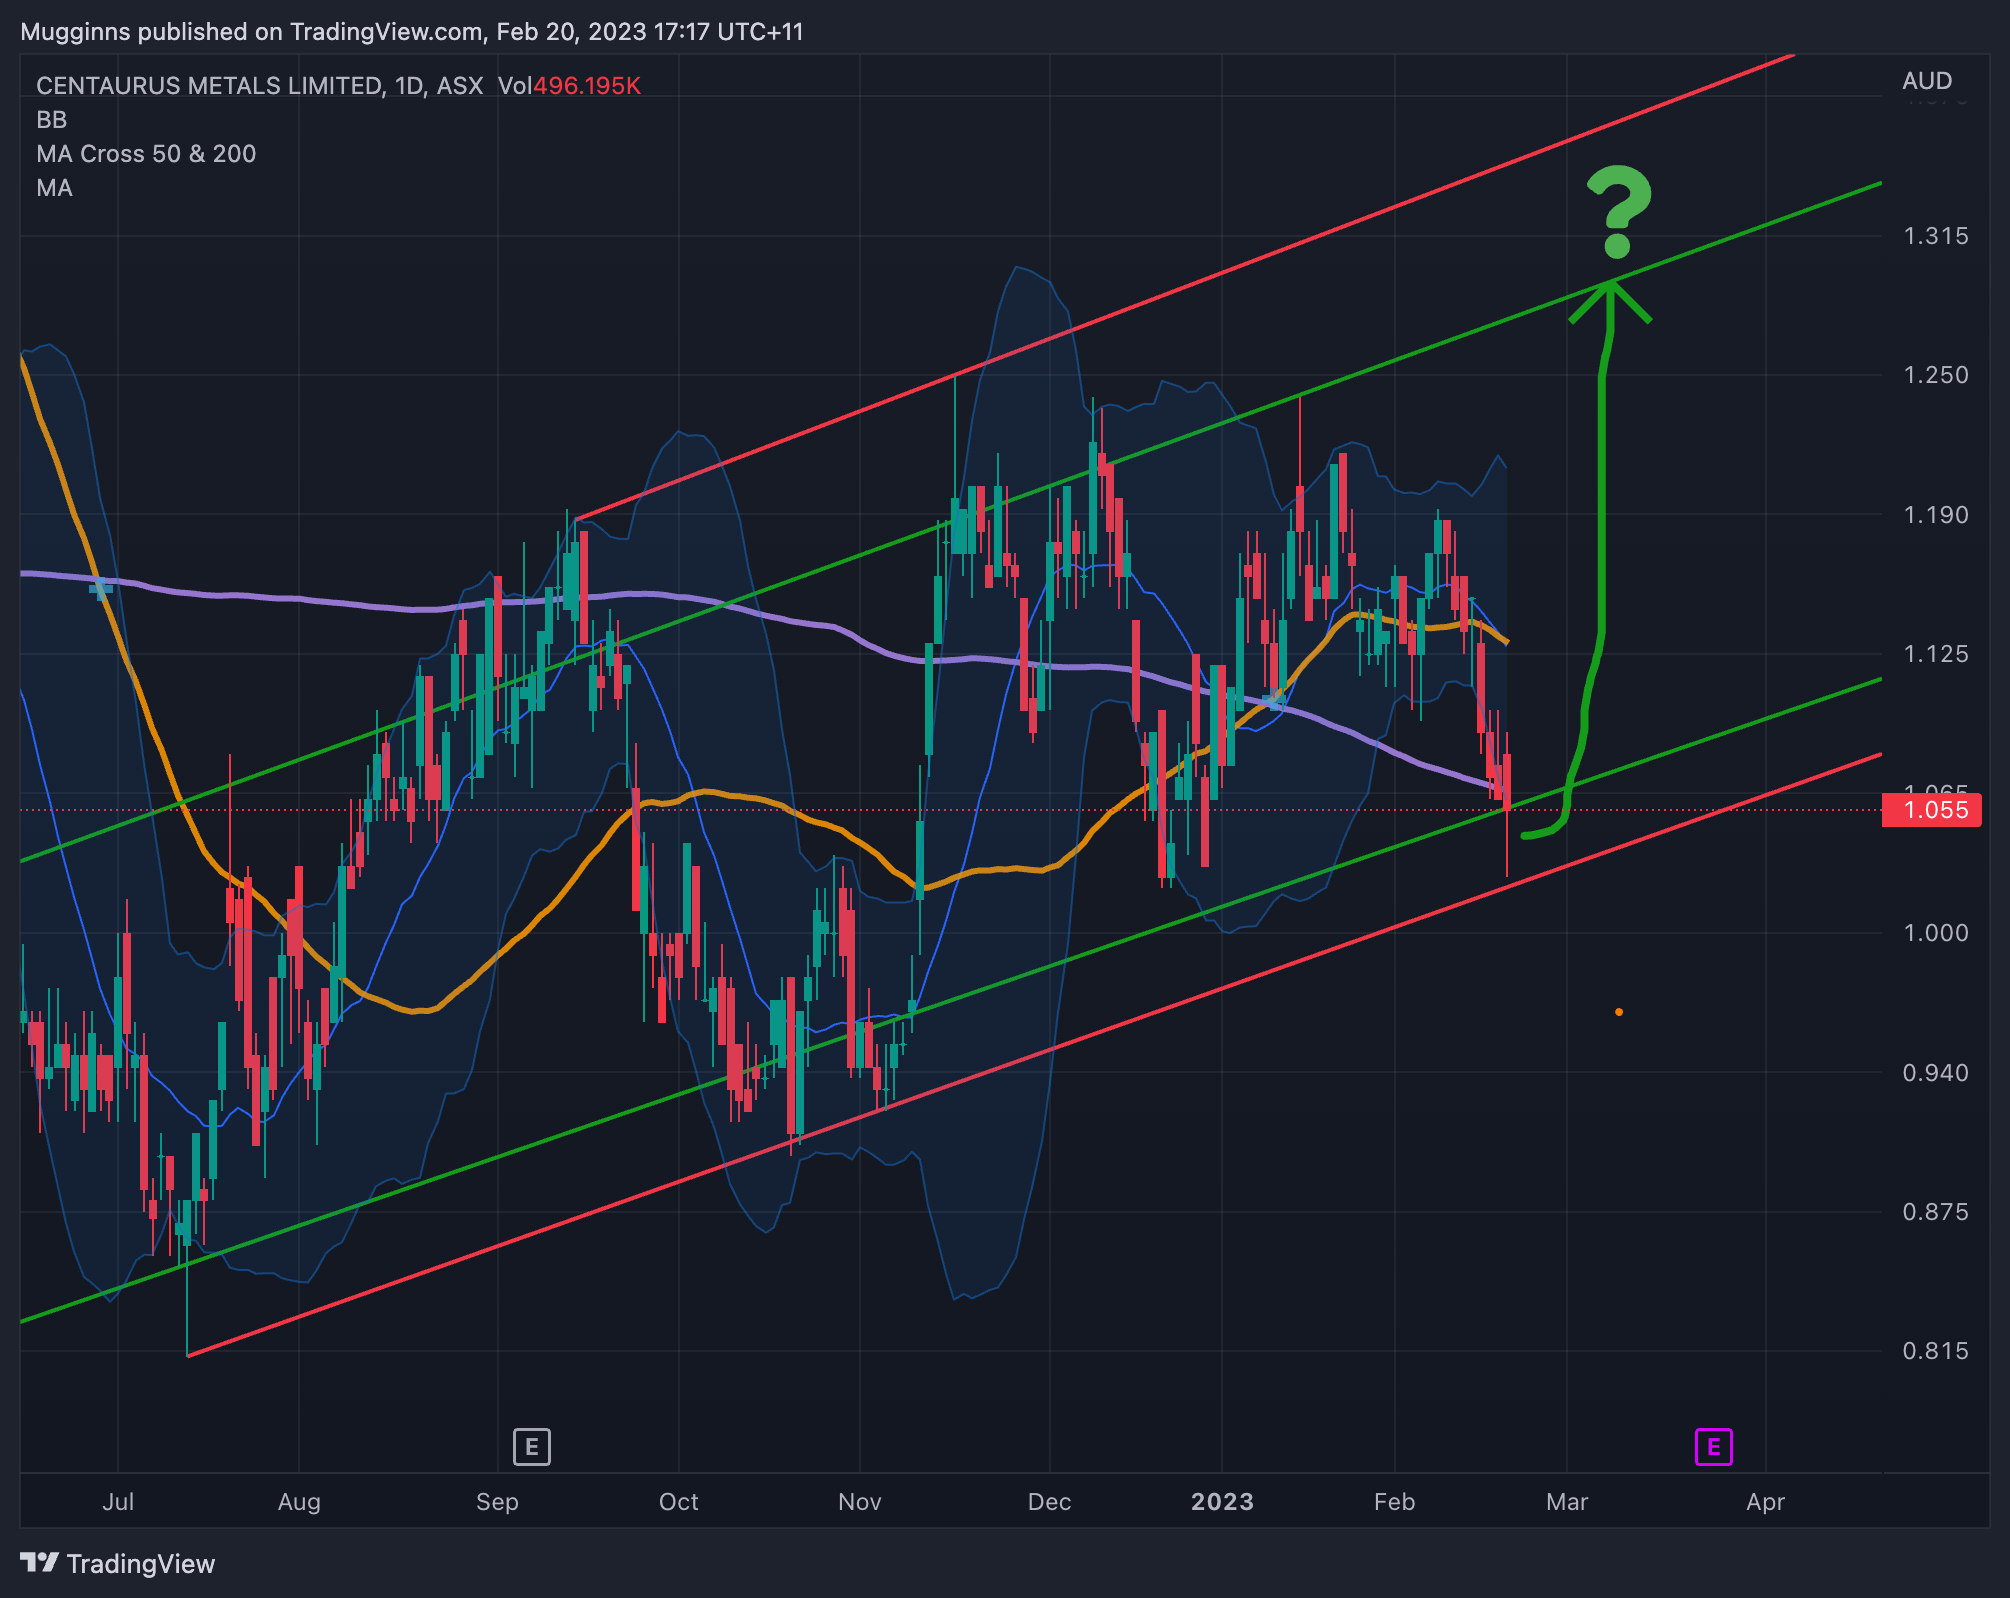Screen dimensions: 2010x1598
Task: Click the Dec label on time axis
Action: point(1050,1502)
